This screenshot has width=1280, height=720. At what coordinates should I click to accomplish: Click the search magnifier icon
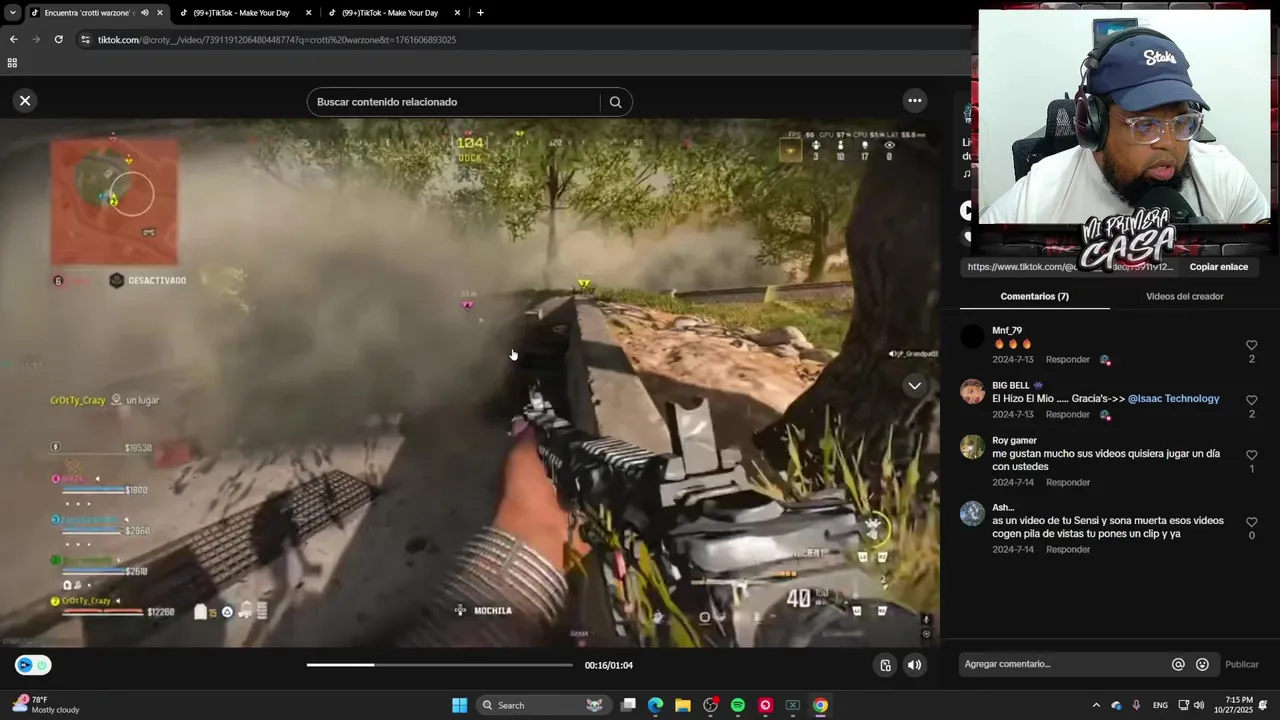coord(615,102)
